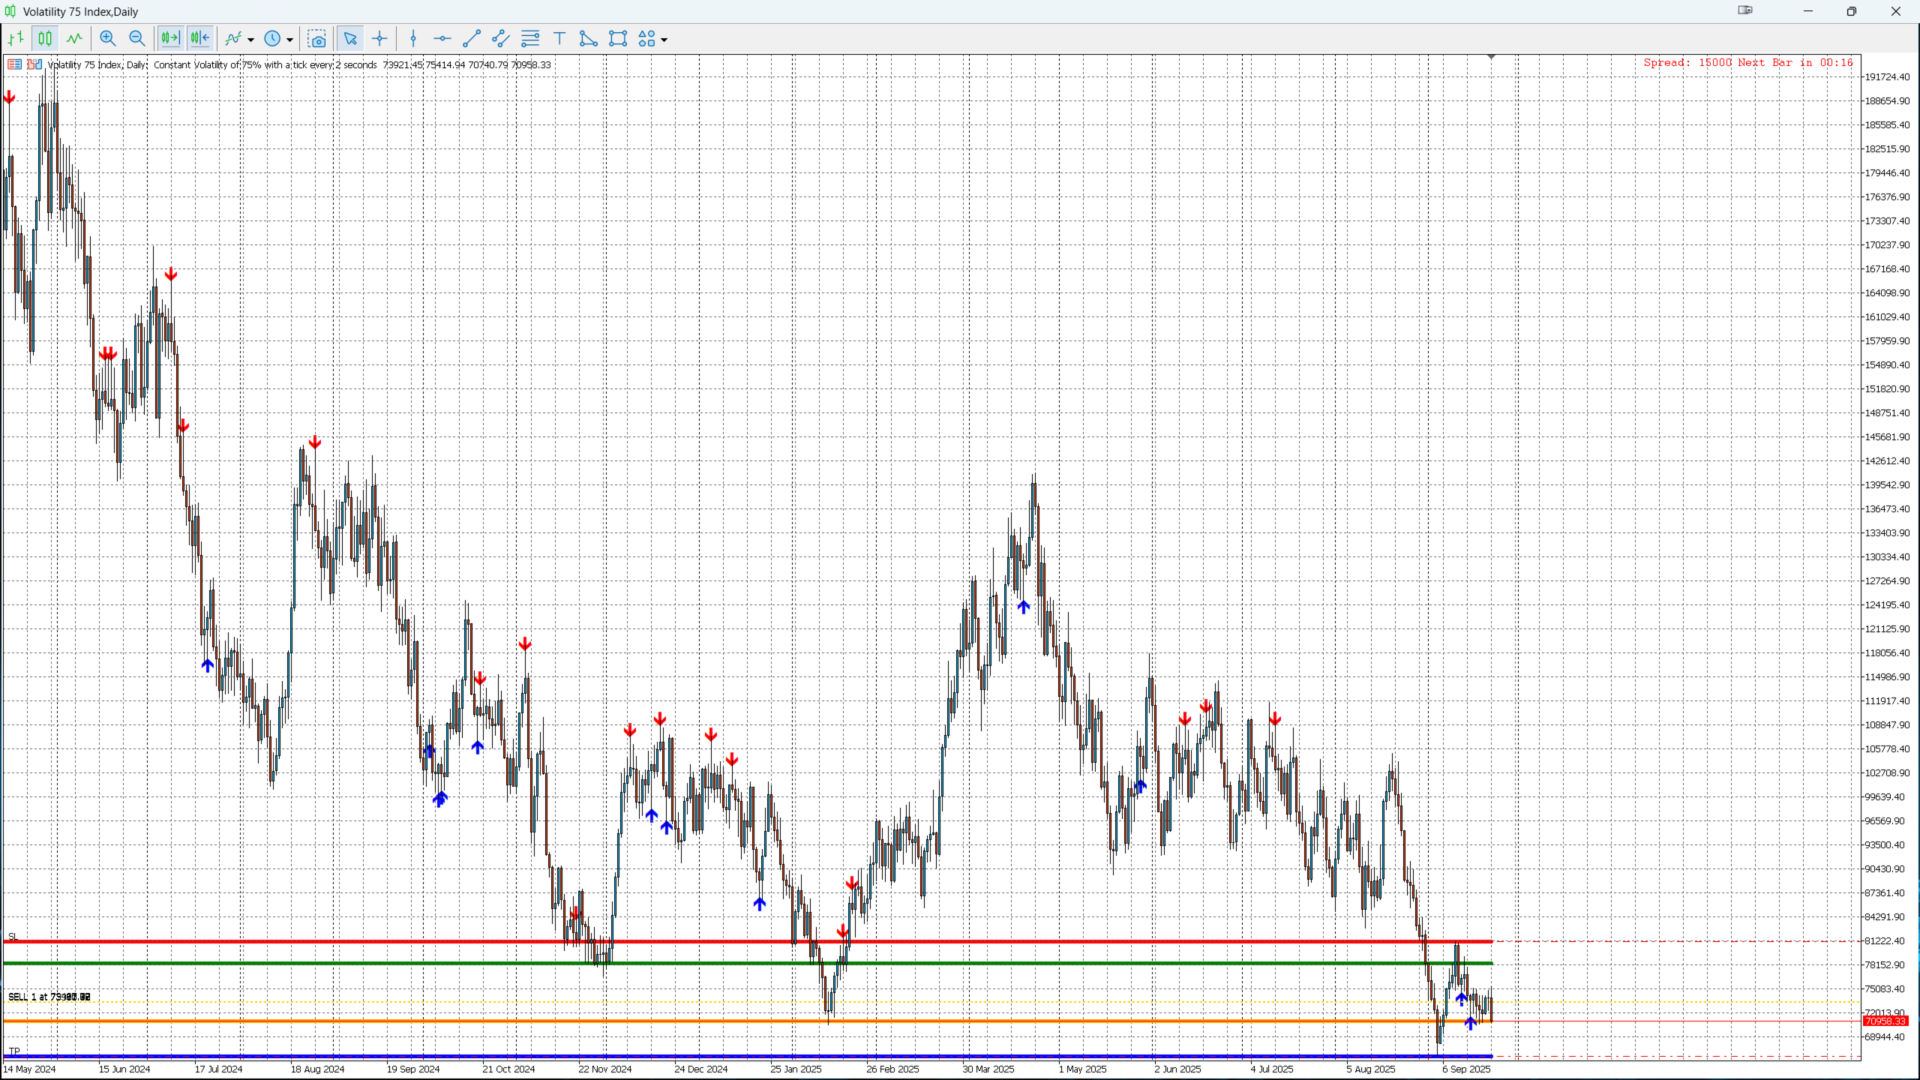Toggle auto scroll to latest bar
This screenshot has height=1080, width=1920.
coord(200,39)
